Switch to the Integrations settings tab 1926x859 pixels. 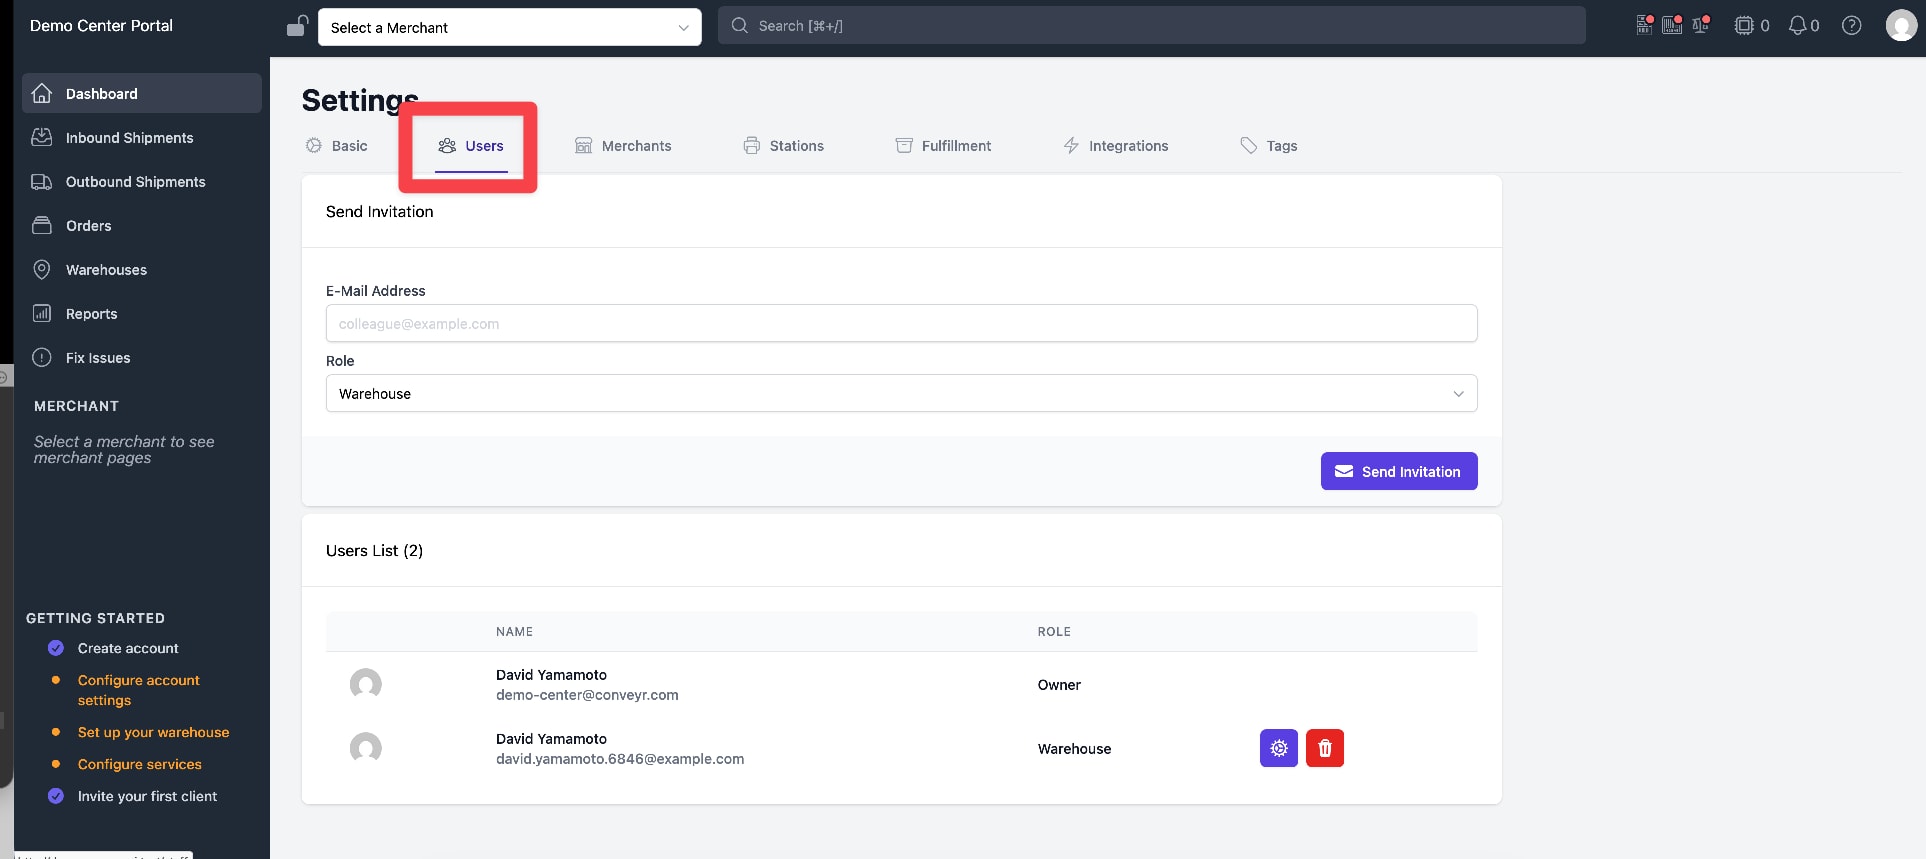[x=1115, y=146]
